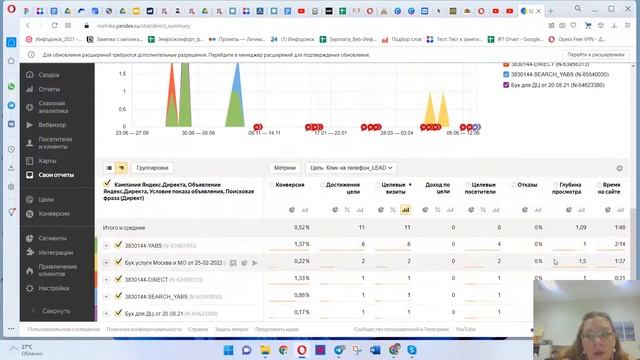Open the Цель: Клик на телефон_LEAD dropdown
640x360 pixels.
351,168
